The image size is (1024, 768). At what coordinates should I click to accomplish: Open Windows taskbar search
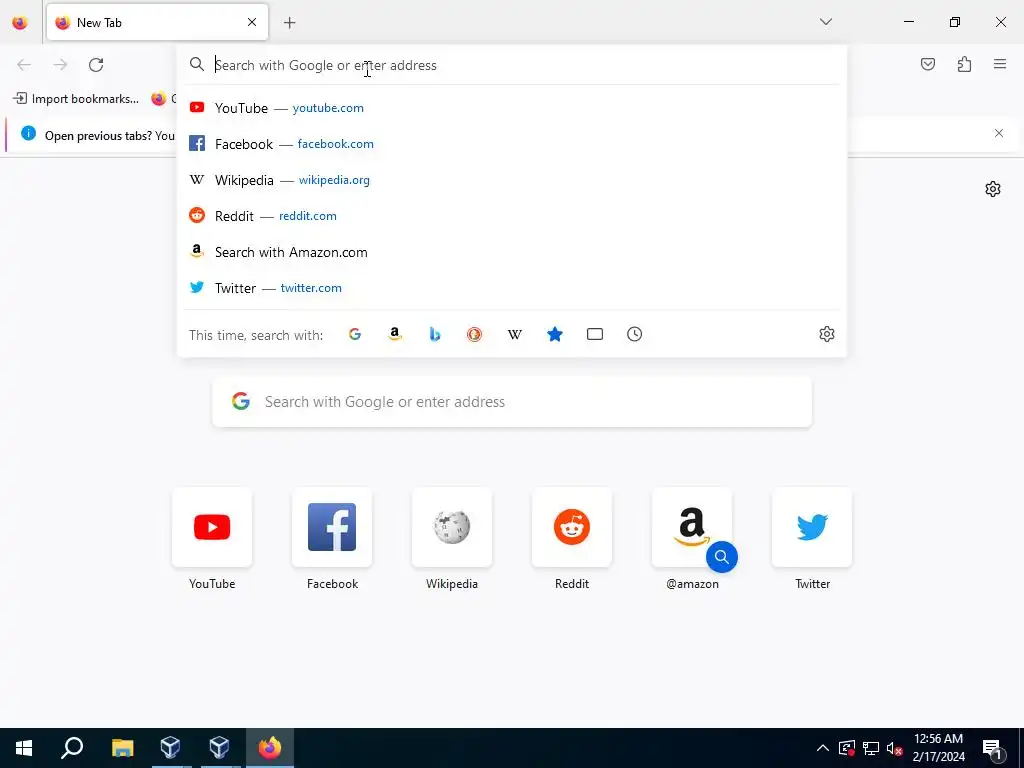(x=72, y=748)
